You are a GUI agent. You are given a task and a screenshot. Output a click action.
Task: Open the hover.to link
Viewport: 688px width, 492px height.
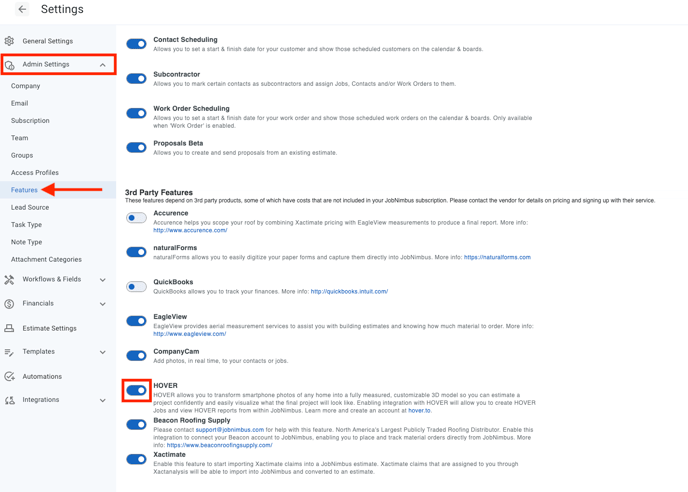pos(419,411)
